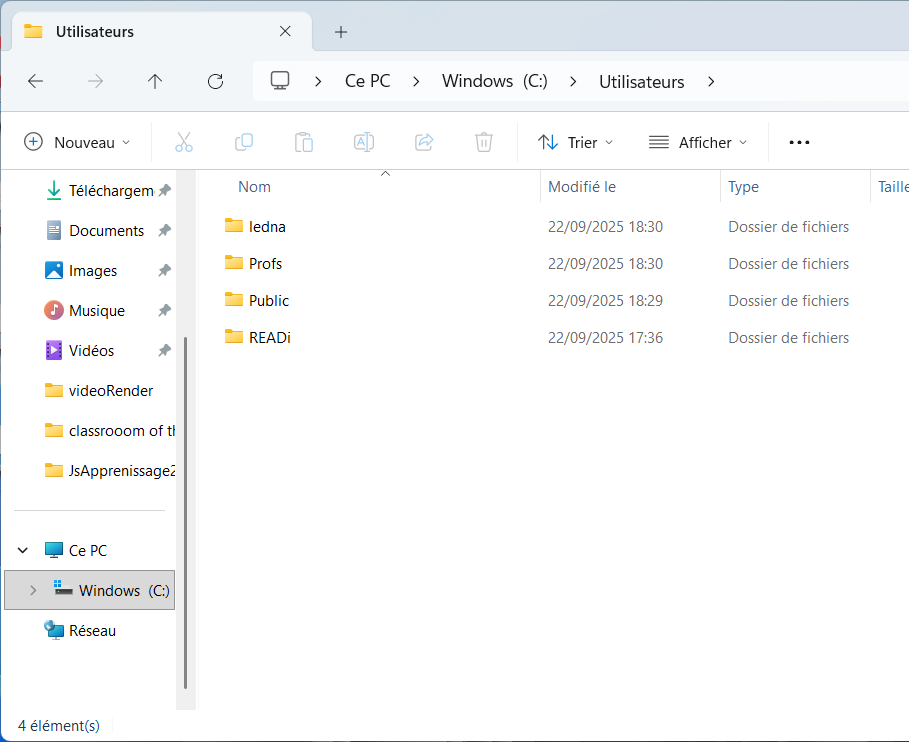Image resolution: width=909 pixels, height=742 pixels.
Task: Collapse the Ce PC tree node
Action: pyautogui.click(x=23, y=550)
